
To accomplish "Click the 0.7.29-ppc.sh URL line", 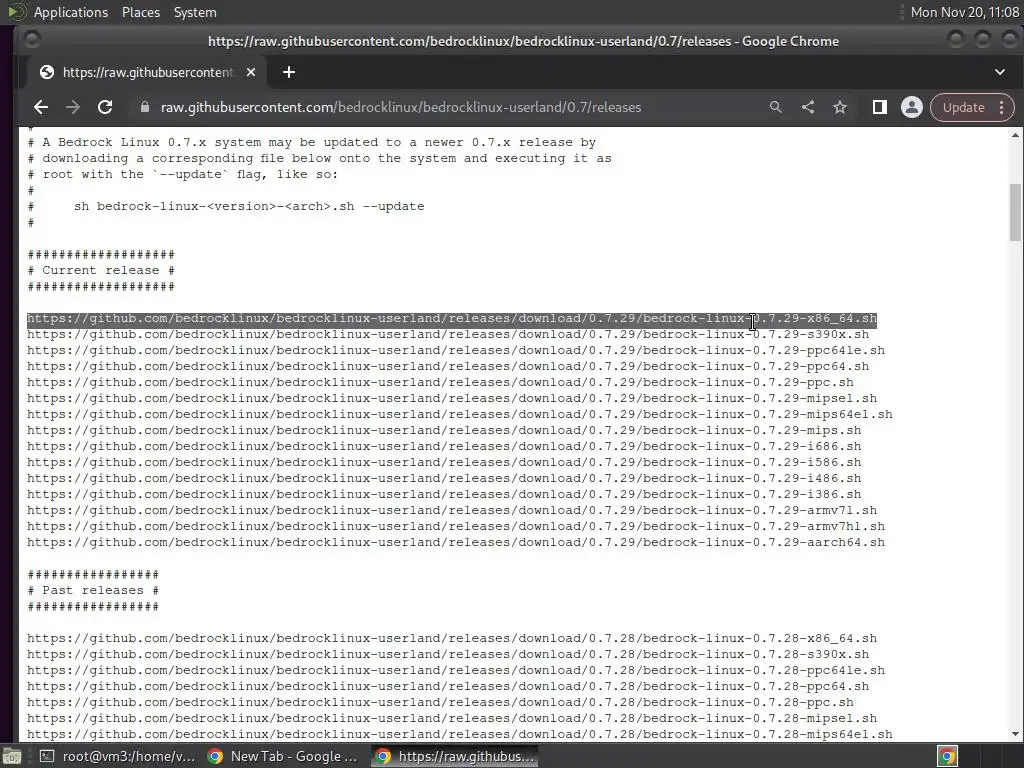I will tap(440, 383).
